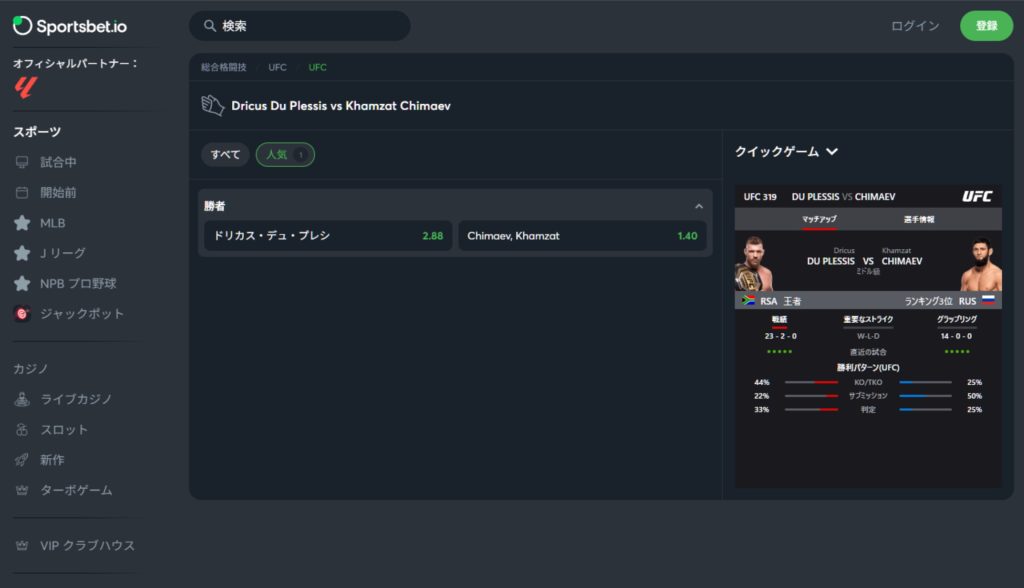
Task: Click the 検索 search field
Action: click(x=300, y=26)
